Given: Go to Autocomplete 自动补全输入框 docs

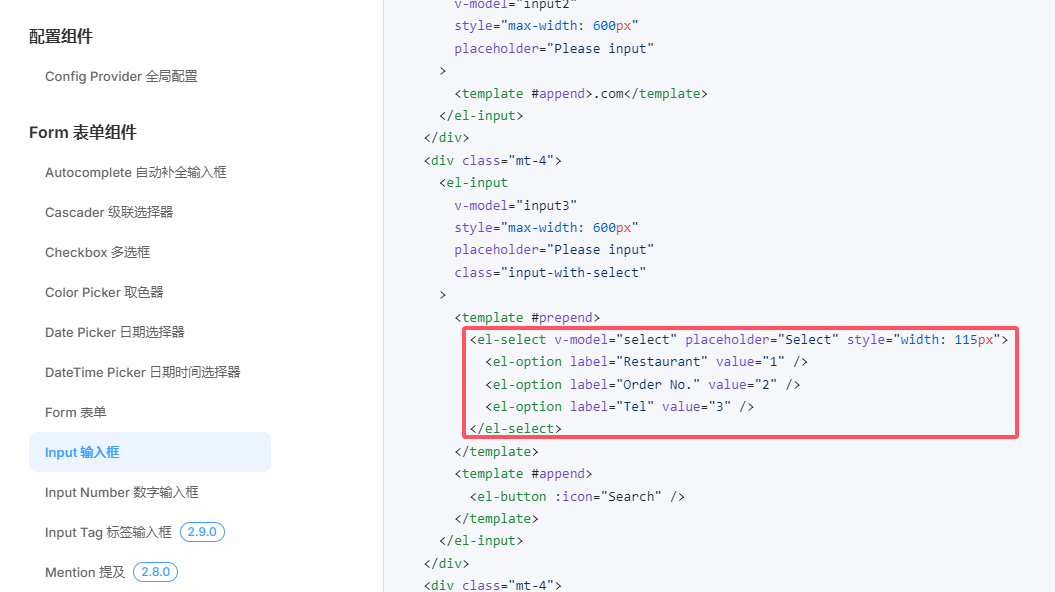Looking at the screenshot, I should click(135, 172).
